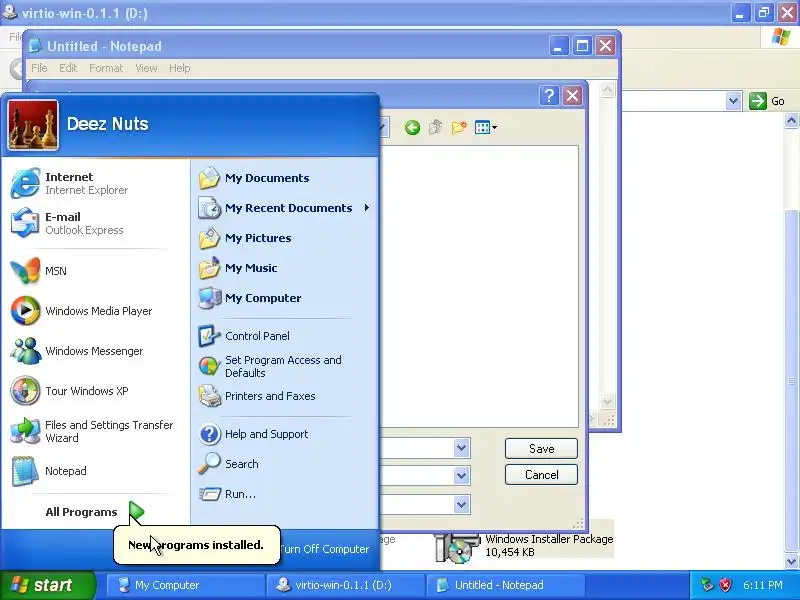Open Notepad's File menu
The width and height of the screenshot is (800, 600).
tap(39, 68)
